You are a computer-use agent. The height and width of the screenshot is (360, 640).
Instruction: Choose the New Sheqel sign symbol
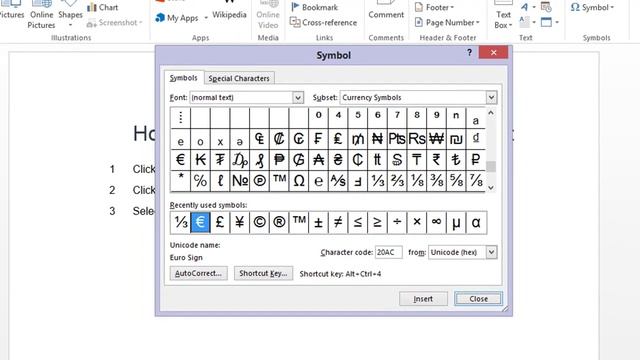(456, 139)
